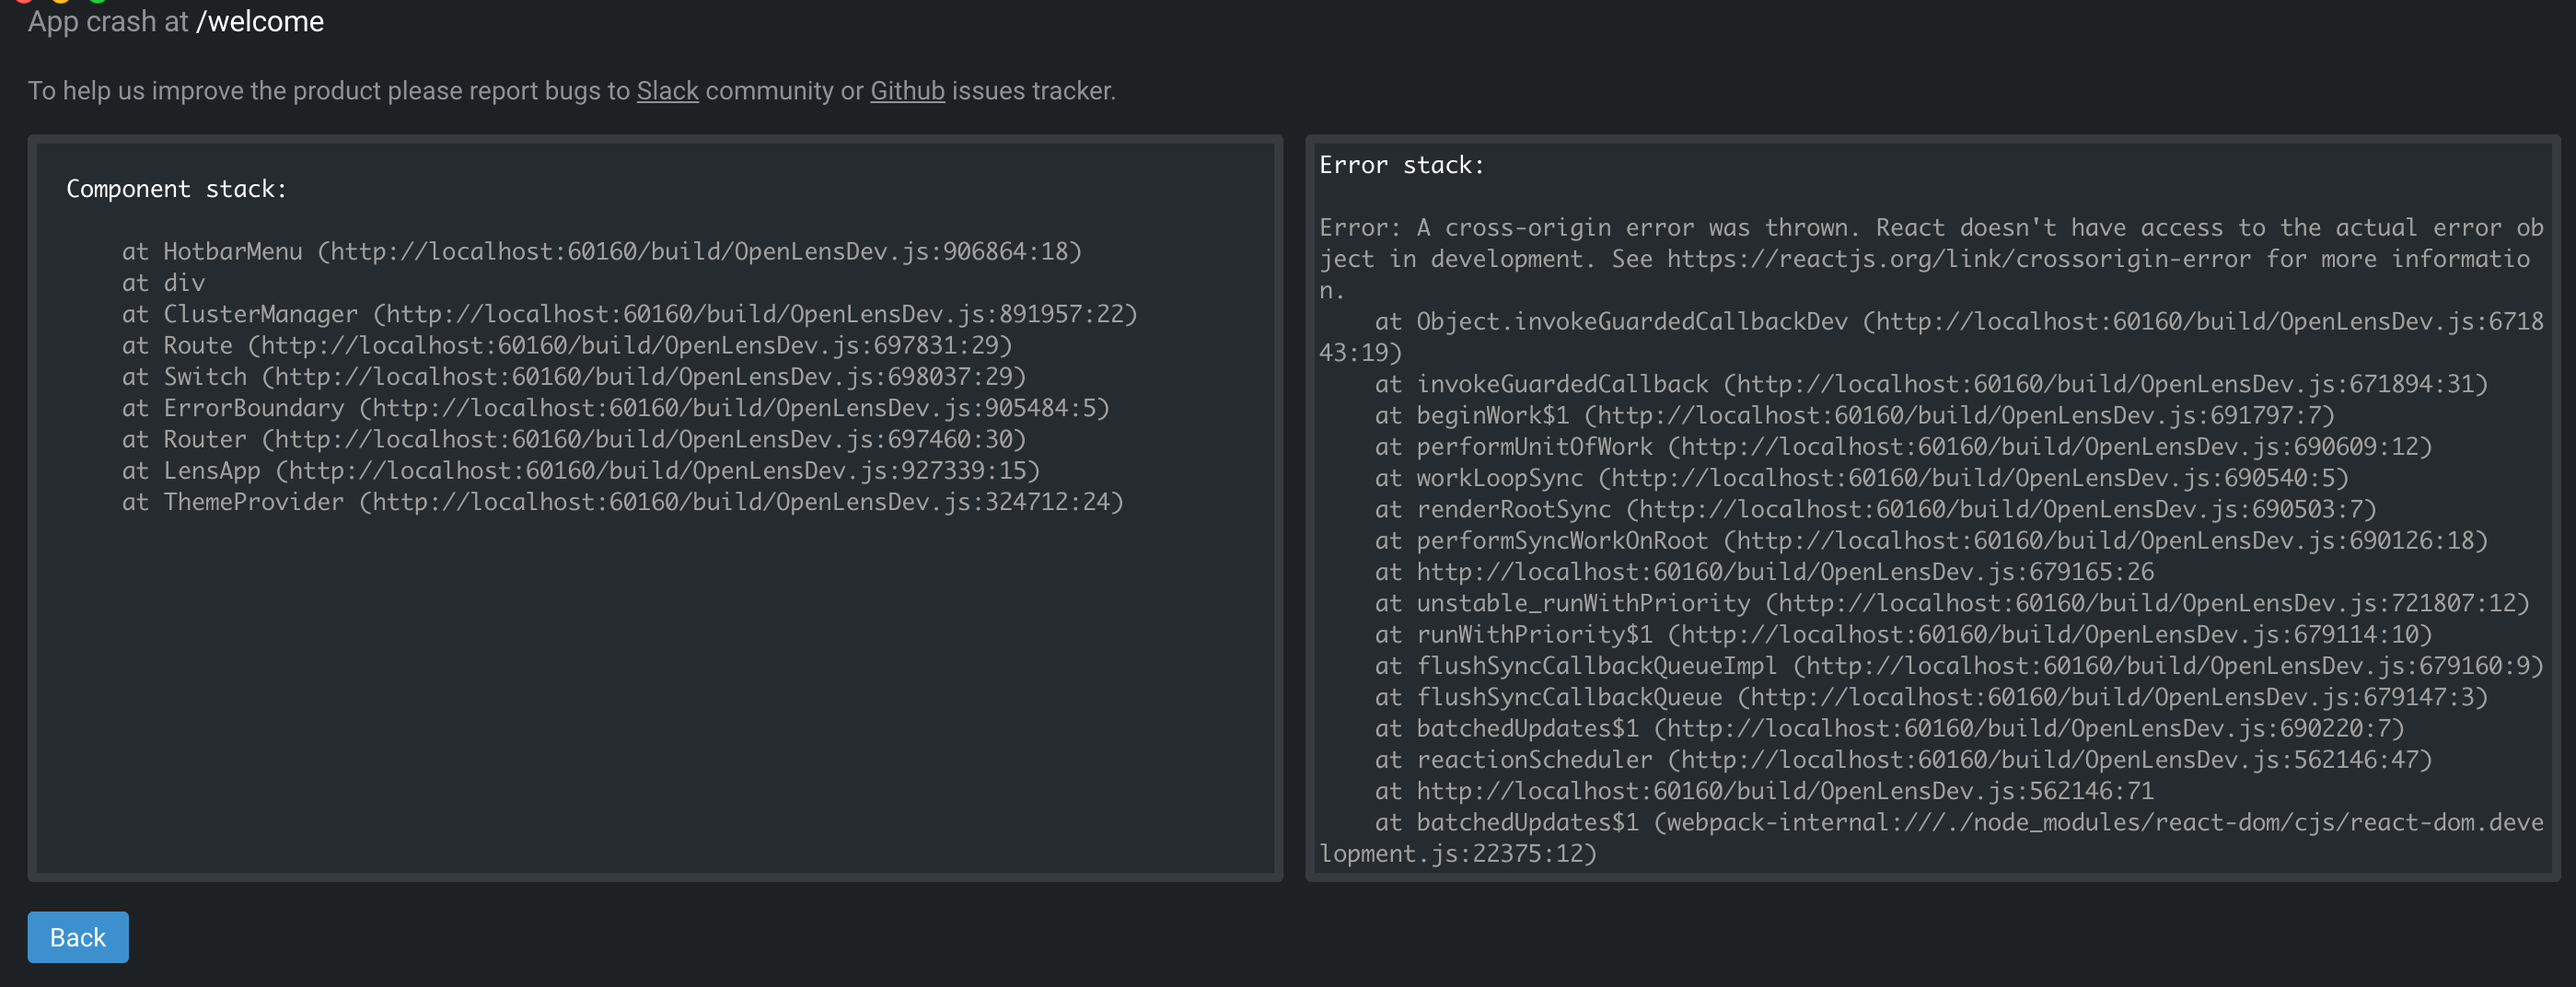Click the 'OpenLensDev.js:562146:71' line
The height and width of the screenshot is (987, 2576).
click(1764, 791)
